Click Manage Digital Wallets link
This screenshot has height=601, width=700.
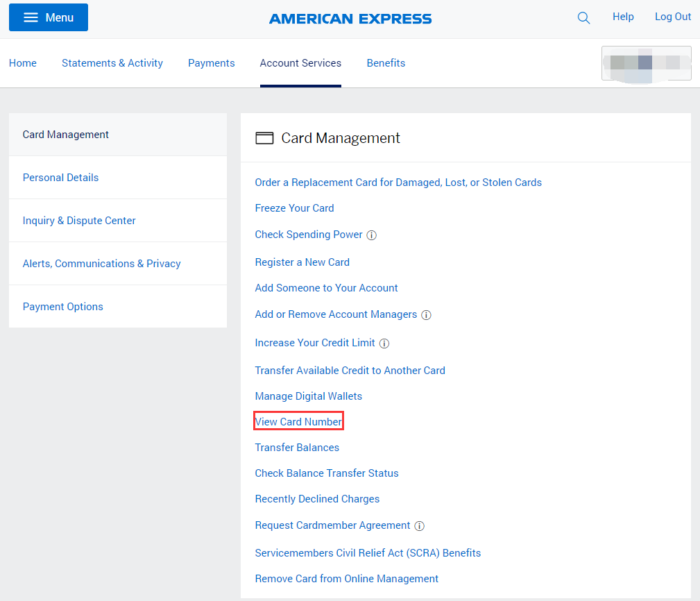tap(308, 396)
